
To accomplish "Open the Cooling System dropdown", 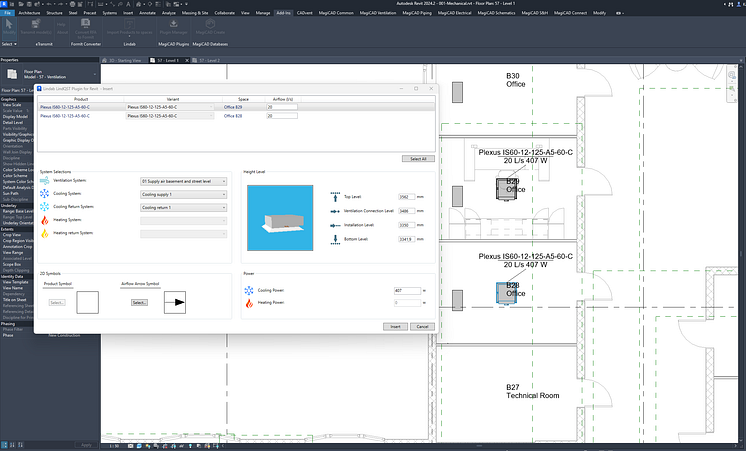I will (x=183, y=195).
